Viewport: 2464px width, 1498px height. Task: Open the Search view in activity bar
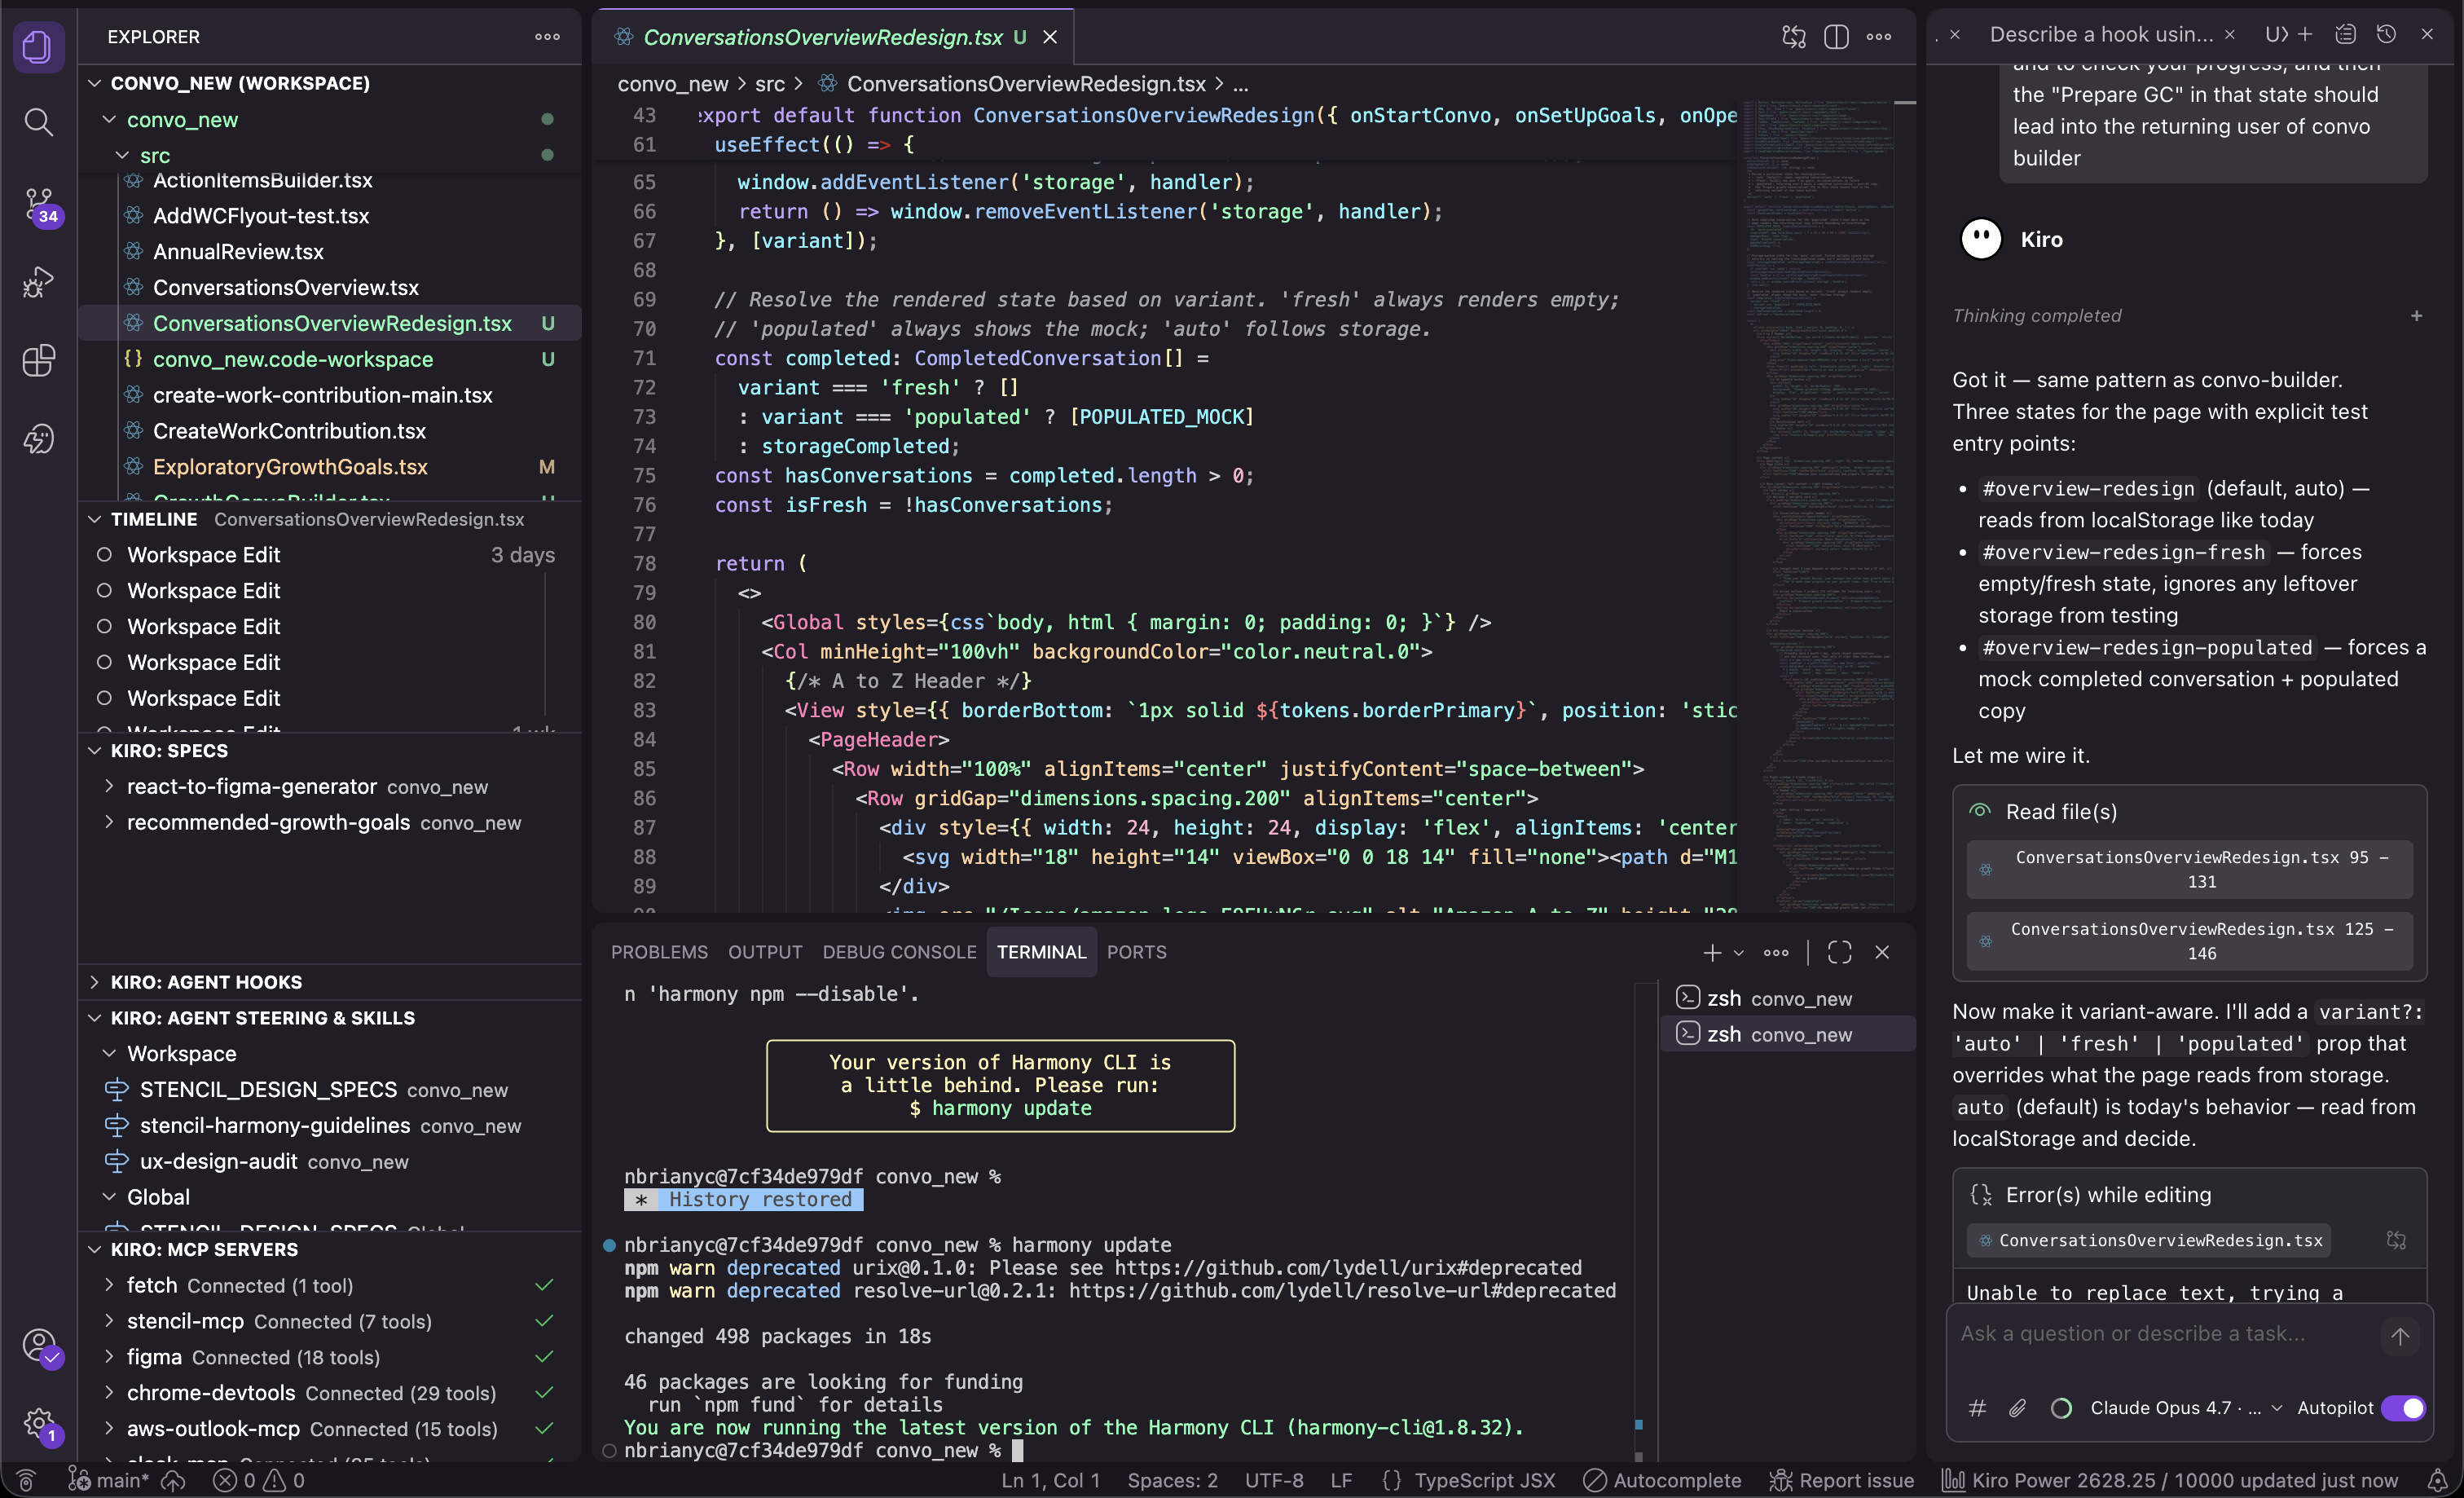coord(38,122)
